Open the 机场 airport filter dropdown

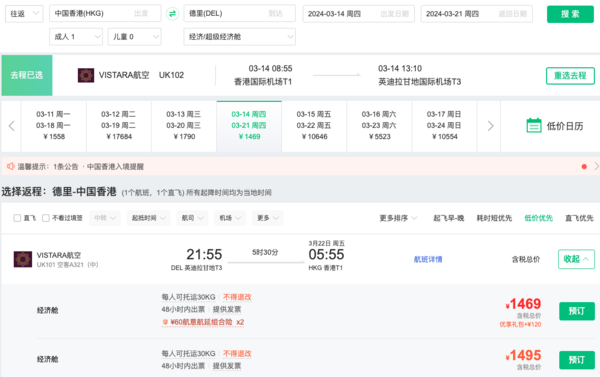(230, 218)
